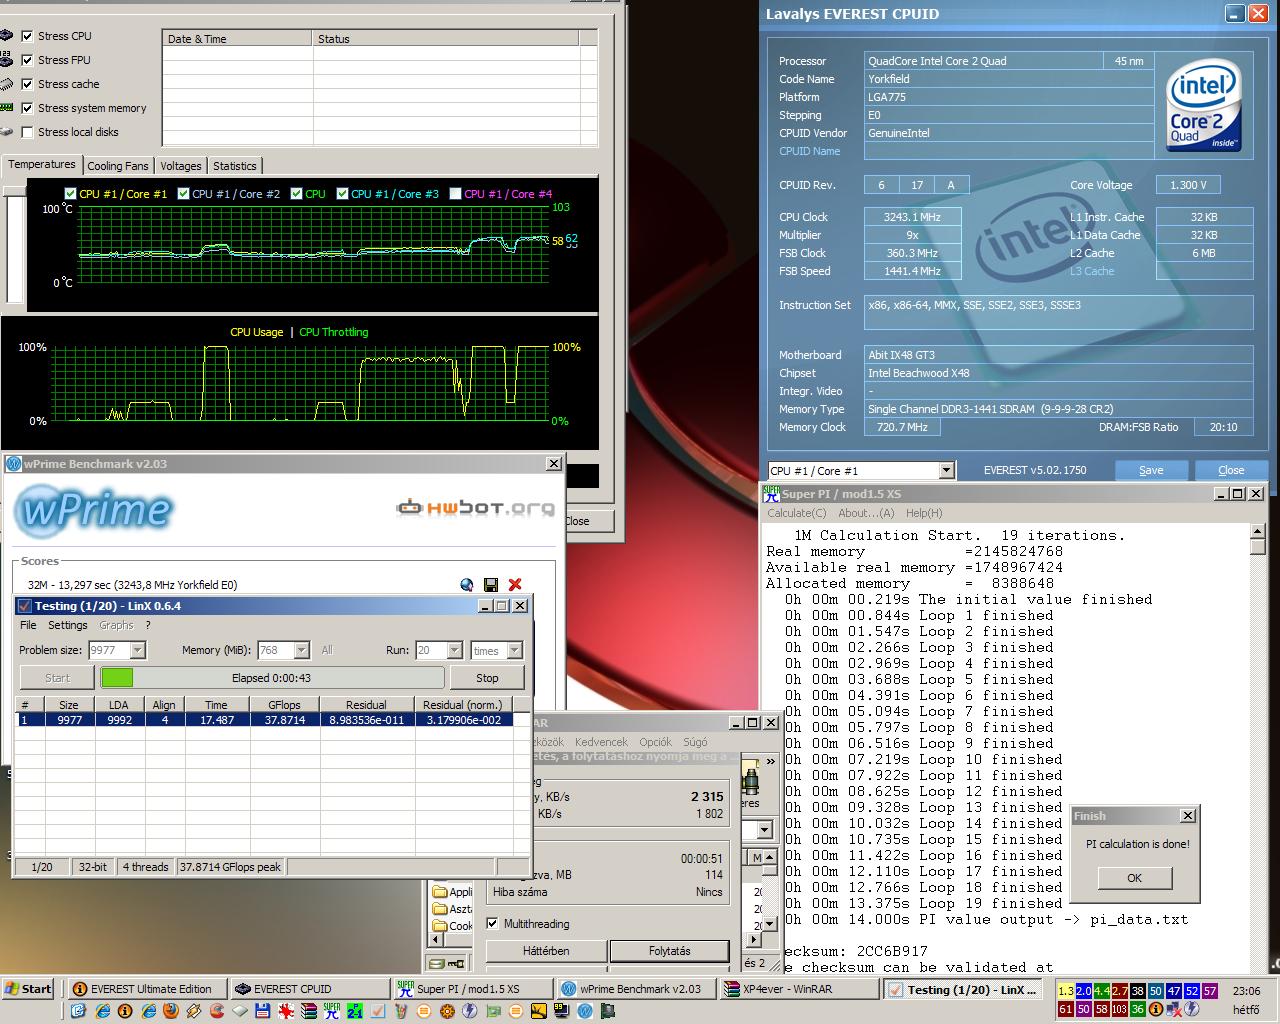Click the blue floppy disk quick launch icon
Viewport: 1280px width, 1024px height.
point(263,1011)
